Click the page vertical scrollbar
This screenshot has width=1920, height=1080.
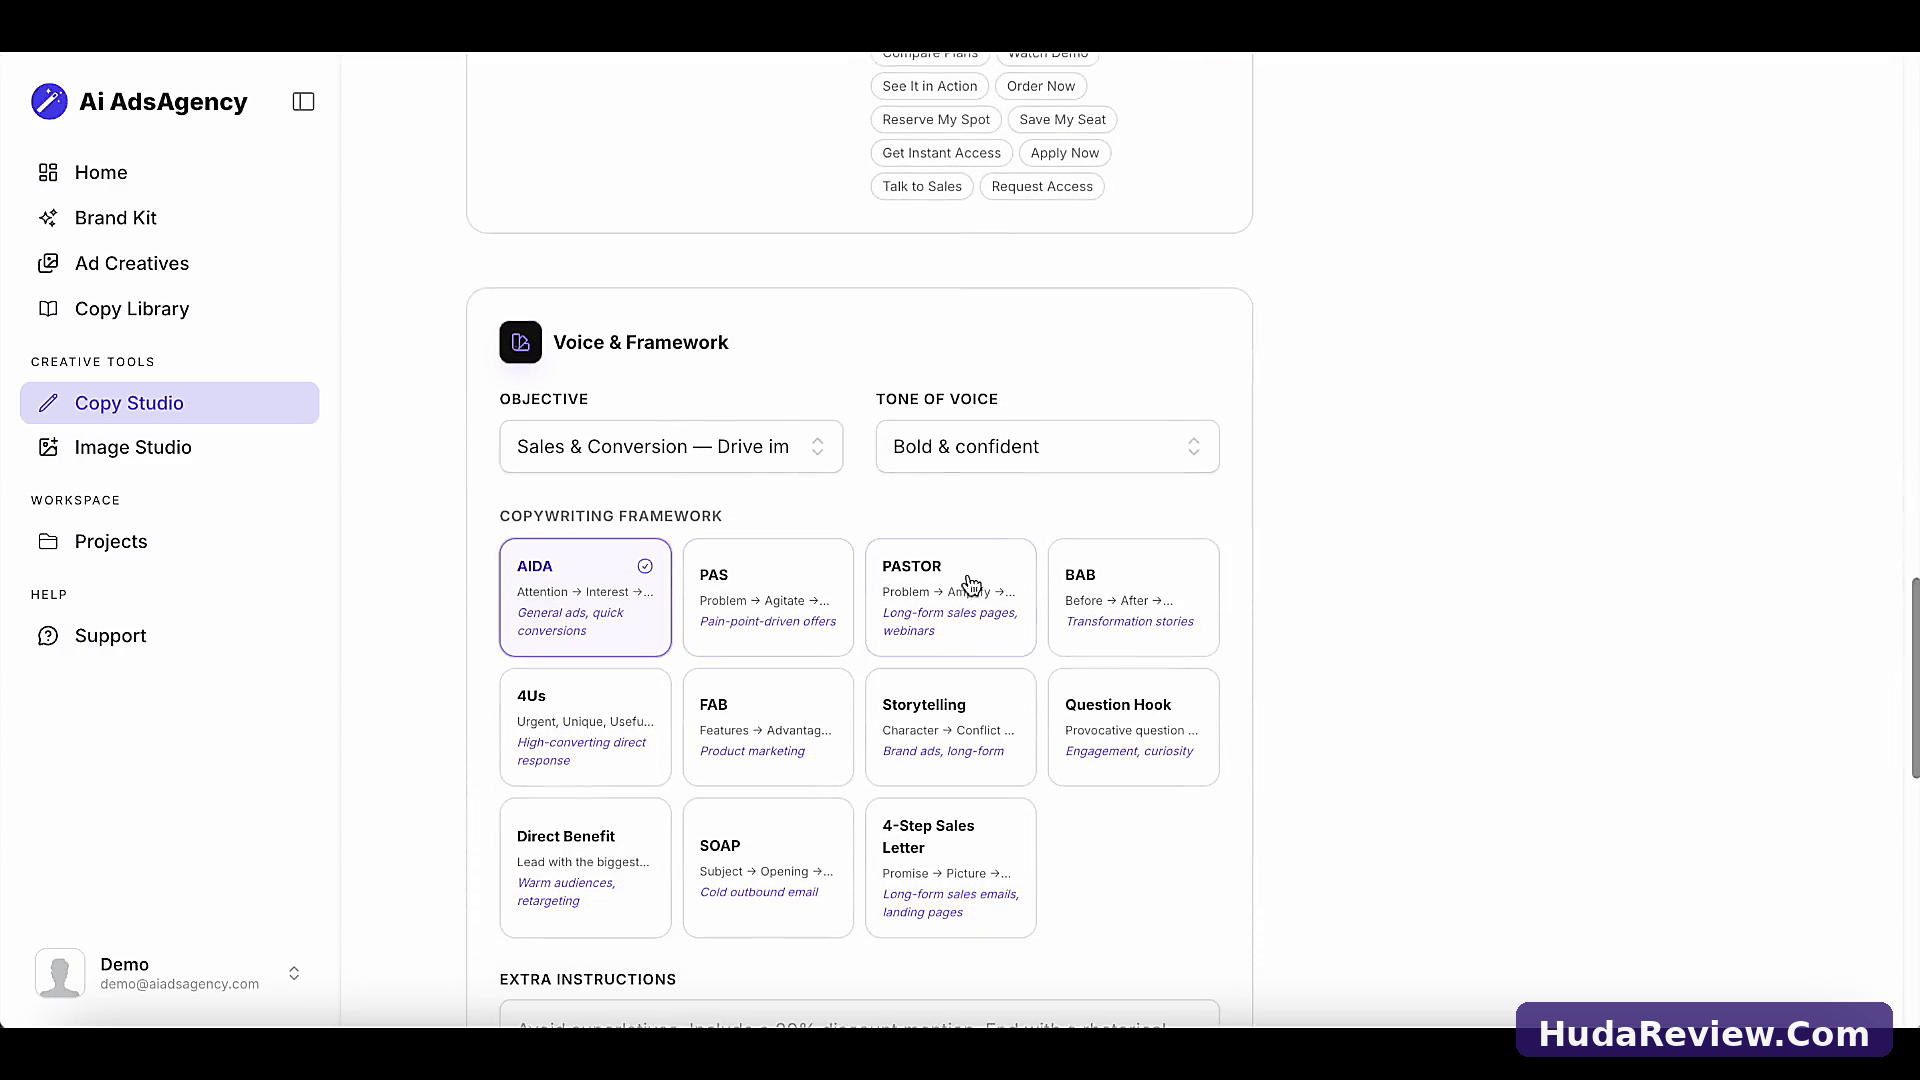[1914, 678]
